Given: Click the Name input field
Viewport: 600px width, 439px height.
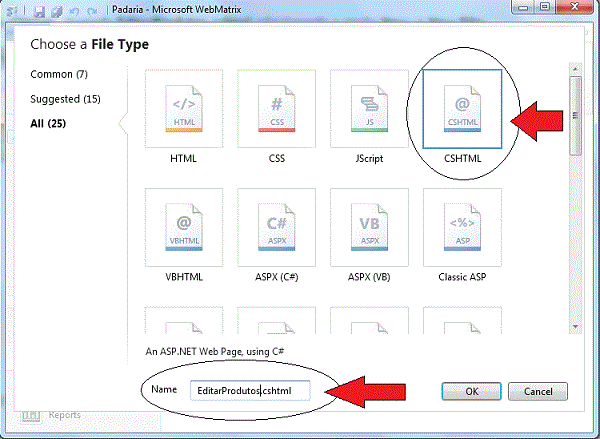Looking at the screenshot, I should pyautogui.click(x=250, y=390).
